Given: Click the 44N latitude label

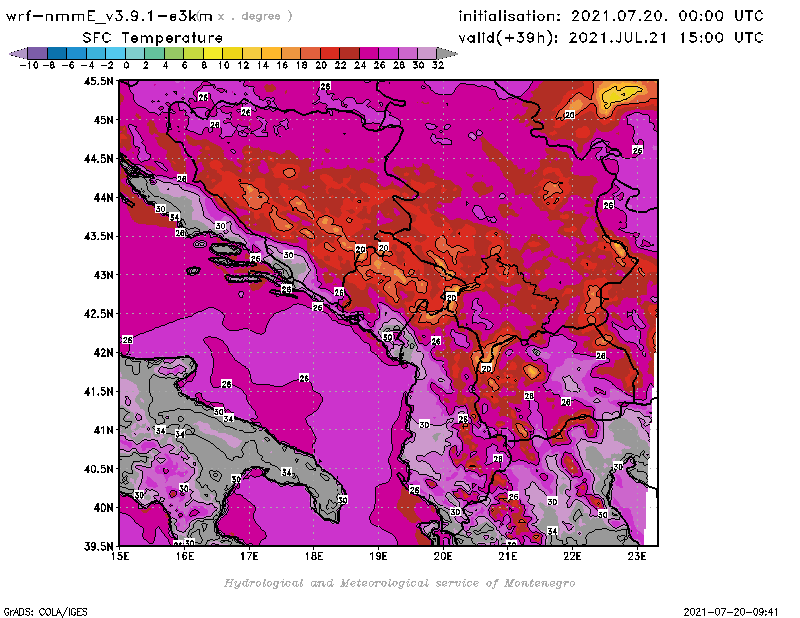Looking at the screenshot, I should click(103, 197).
